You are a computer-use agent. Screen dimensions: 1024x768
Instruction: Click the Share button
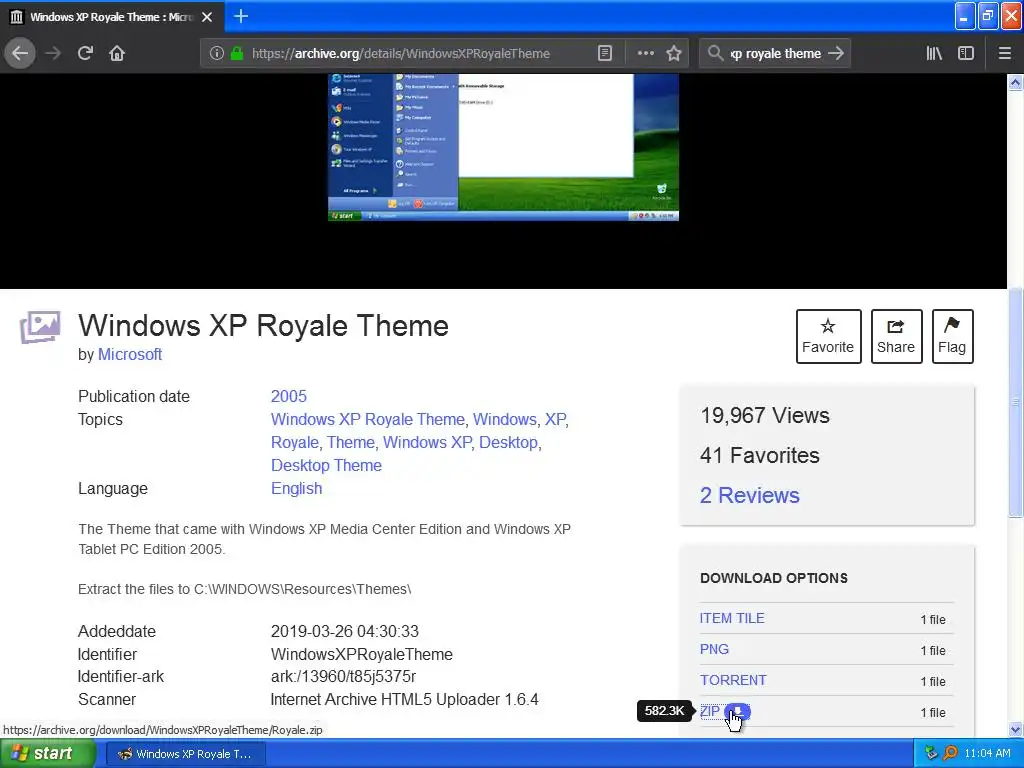click(896, 336)
